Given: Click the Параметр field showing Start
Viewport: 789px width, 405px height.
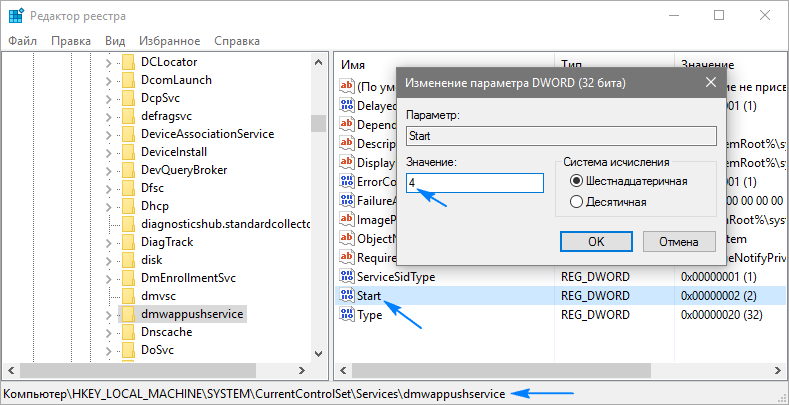Looking at the screenshot, I should [x=561, y=136].
